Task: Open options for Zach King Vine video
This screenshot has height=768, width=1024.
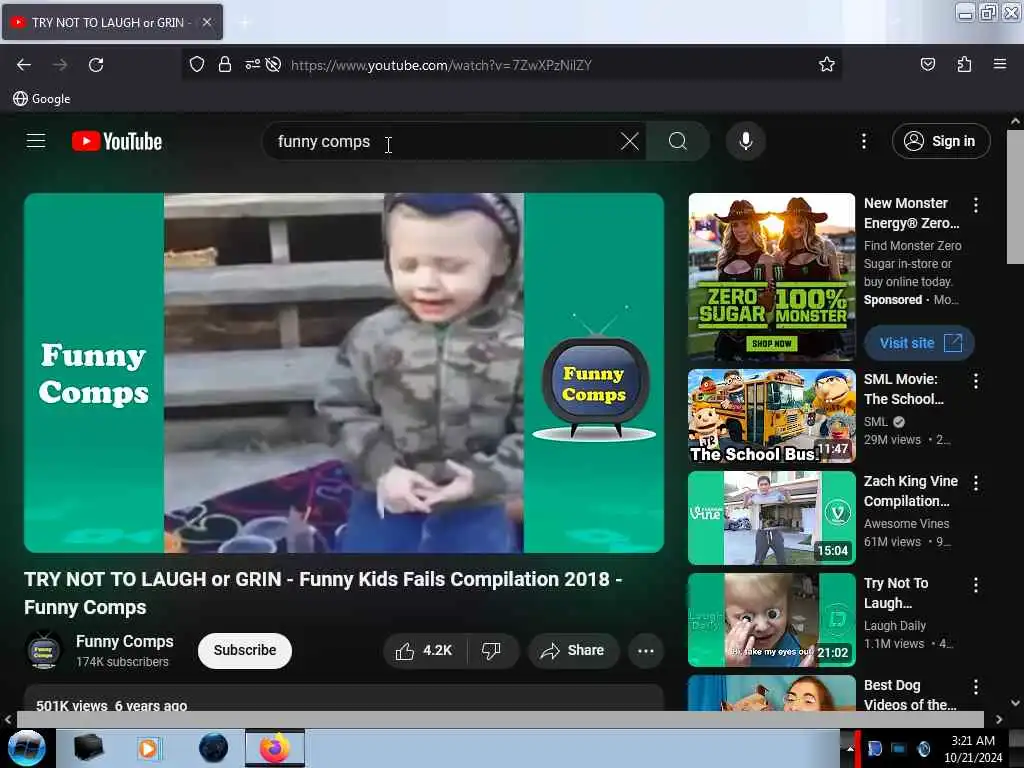Action: (x=976, y=483)
